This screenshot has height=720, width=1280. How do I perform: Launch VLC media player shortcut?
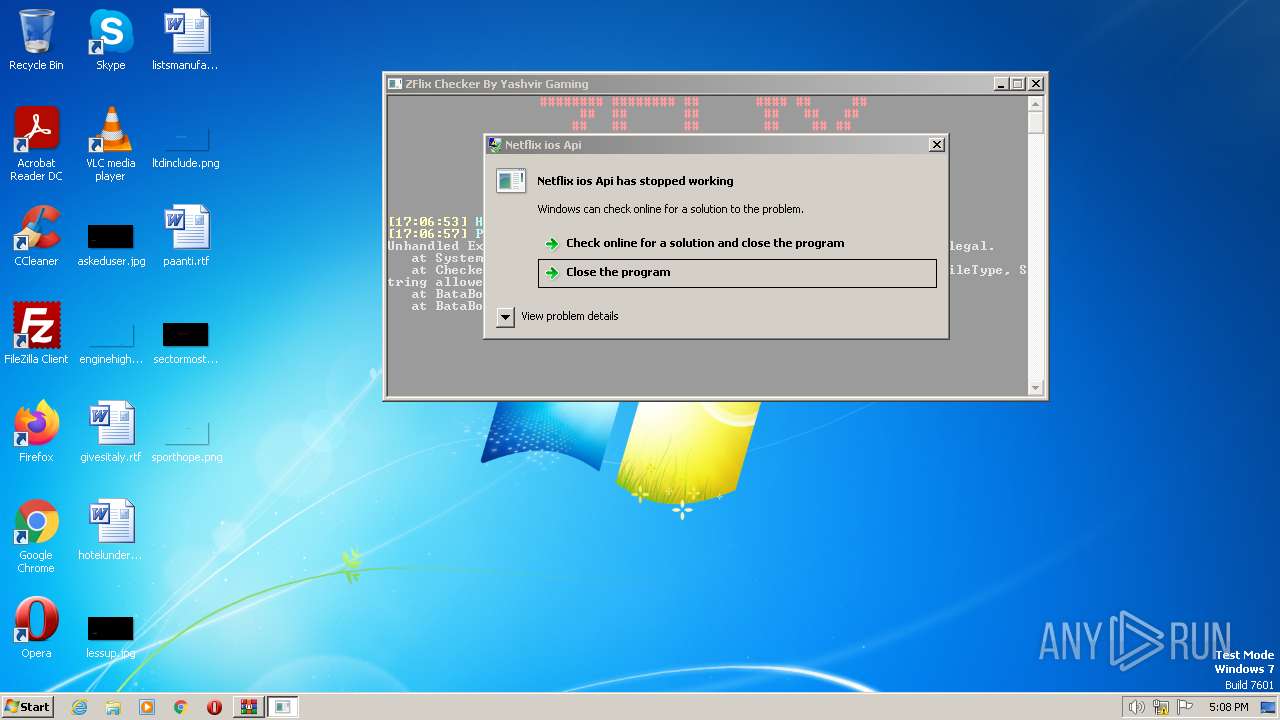click(110, 145)
